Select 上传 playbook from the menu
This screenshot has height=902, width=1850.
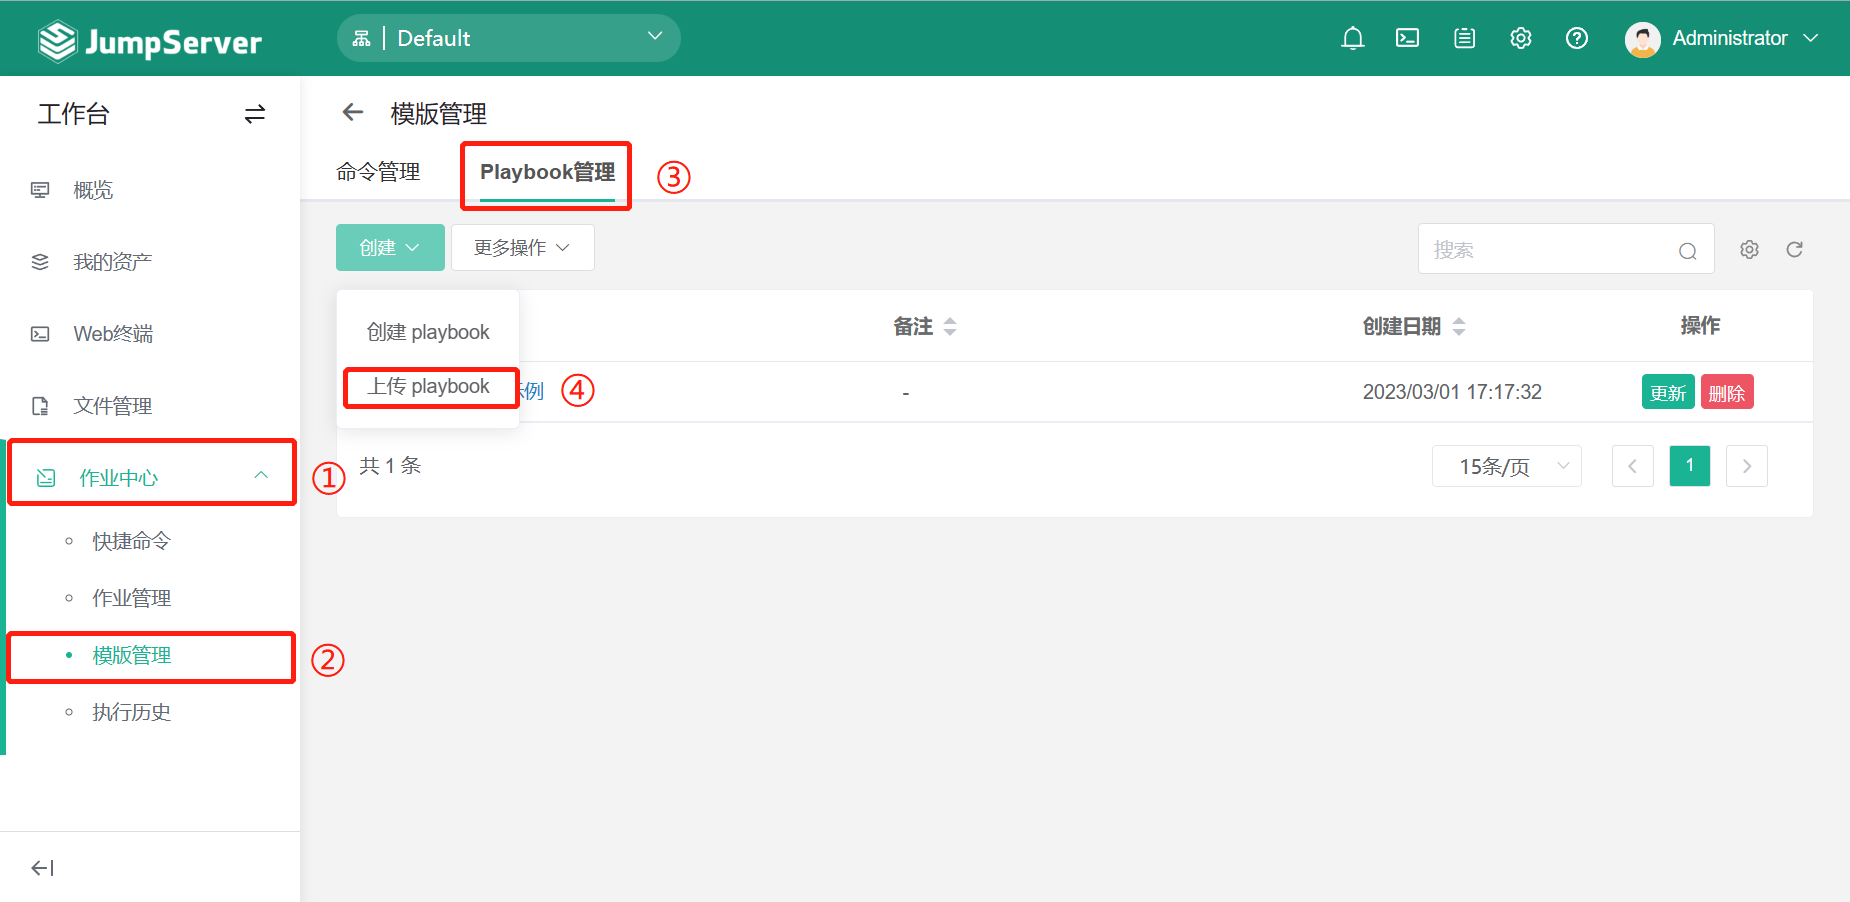(429, 387)
